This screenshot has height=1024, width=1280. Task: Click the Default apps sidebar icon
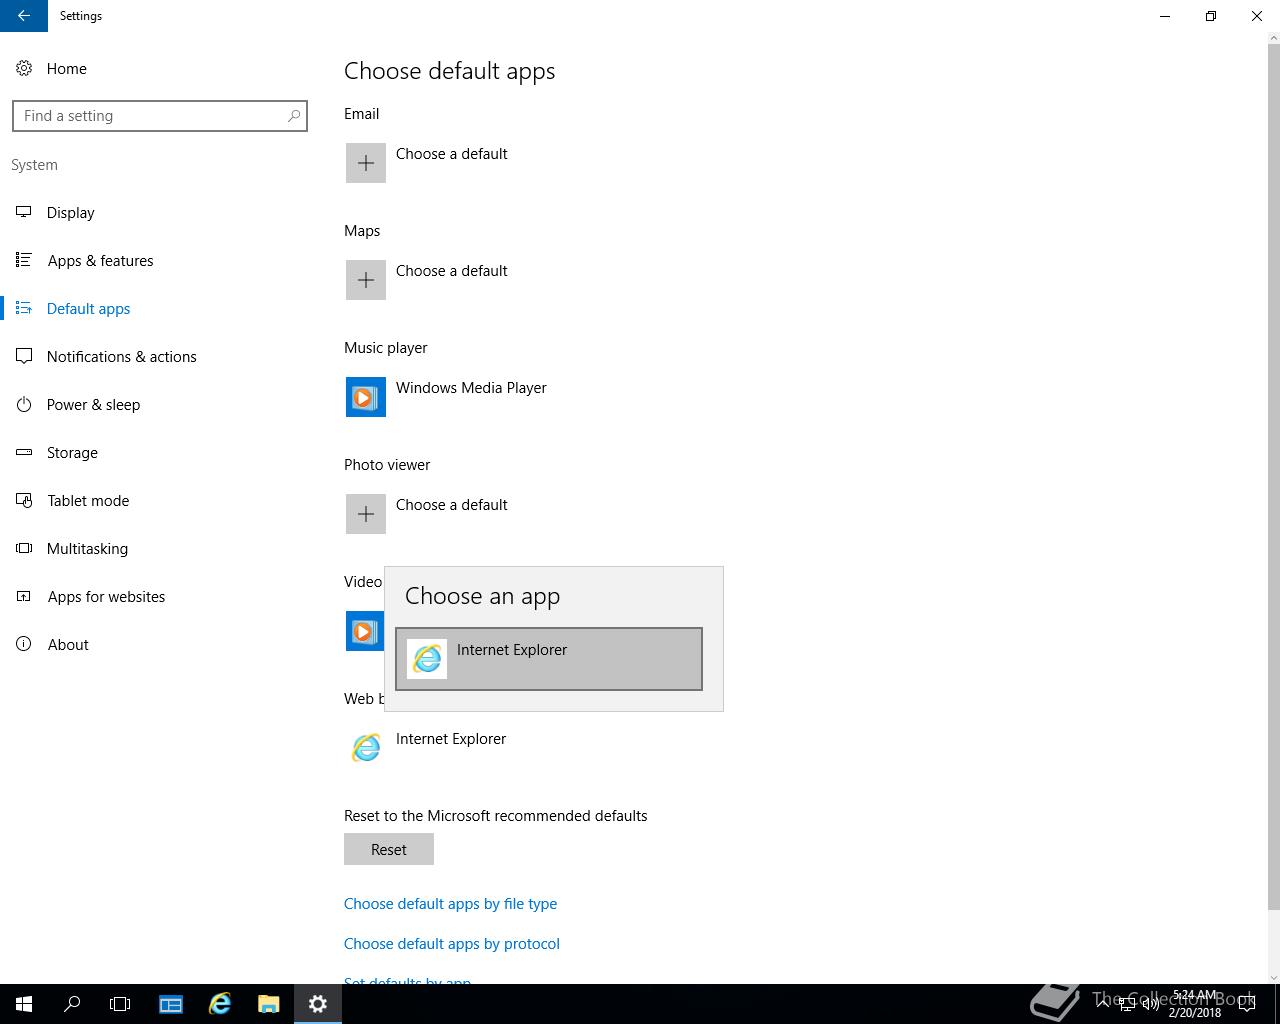pos(24,308)
